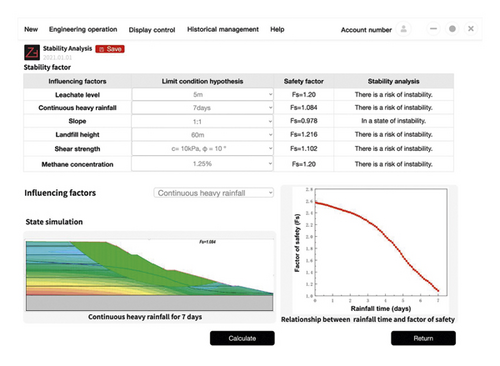500x366 pixels.
Task: Open the Help menu
Action: 277,29
